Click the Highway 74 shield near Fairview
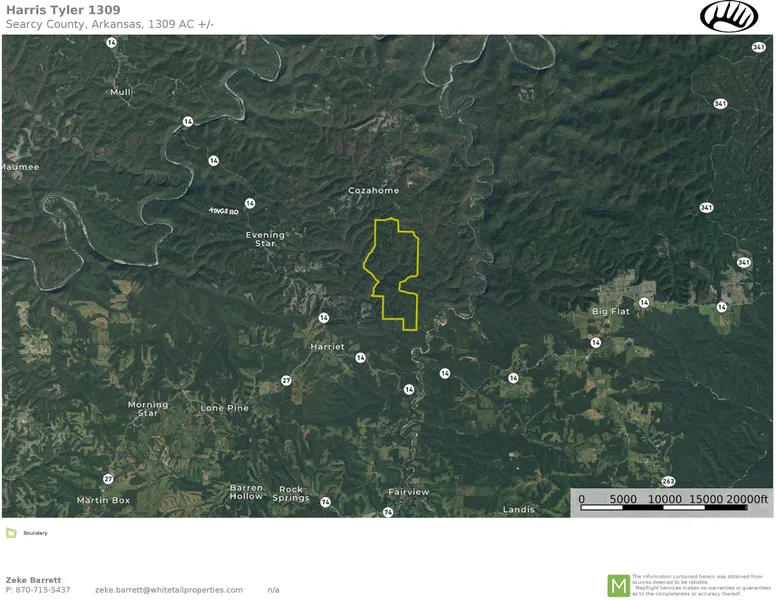 388,512
